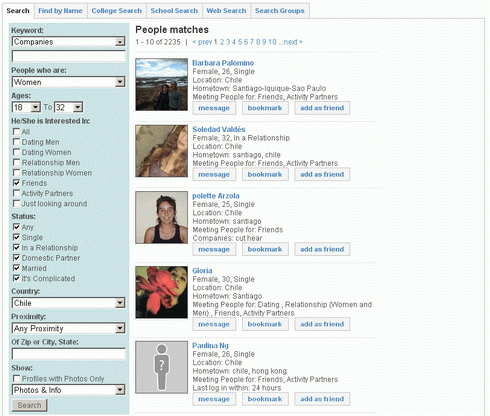Open the Any Proximity dropdown
The width and height of the screenshot is (490, 416).
(x=69, y=328)
